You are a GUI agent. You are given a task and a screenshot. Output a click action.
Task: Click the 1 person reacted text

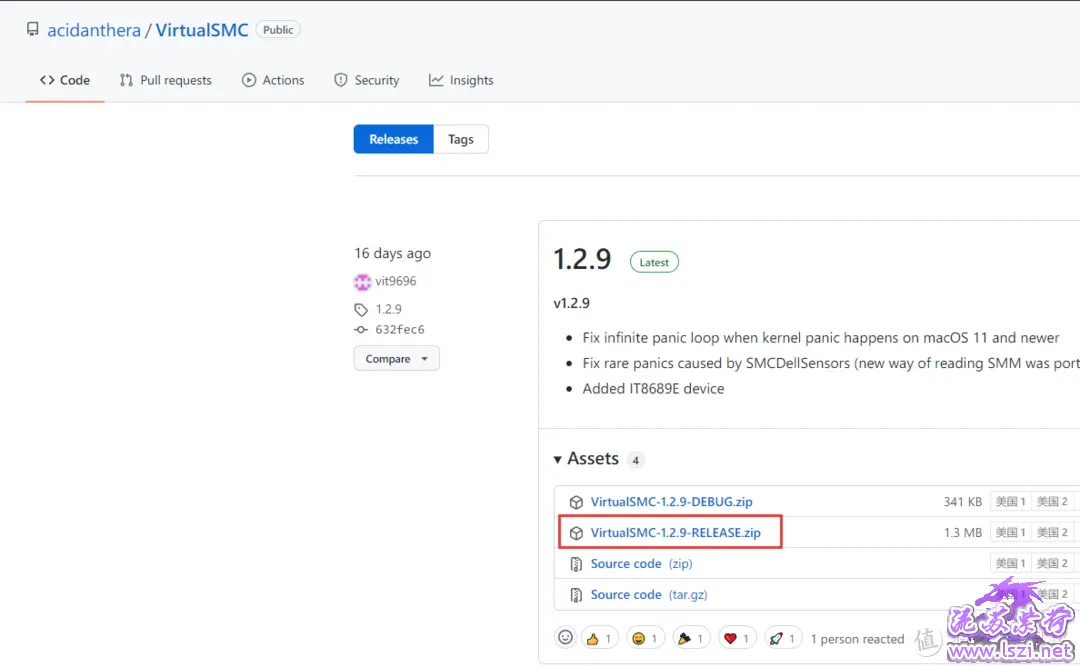click(x=858, y=639)
